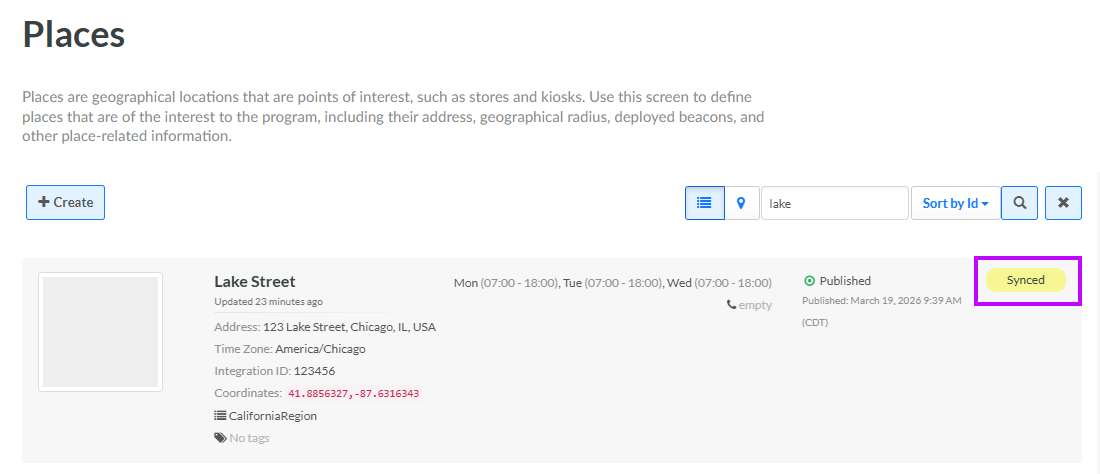
Task: Click the CaliforniaRegion label
Action: 273,416
